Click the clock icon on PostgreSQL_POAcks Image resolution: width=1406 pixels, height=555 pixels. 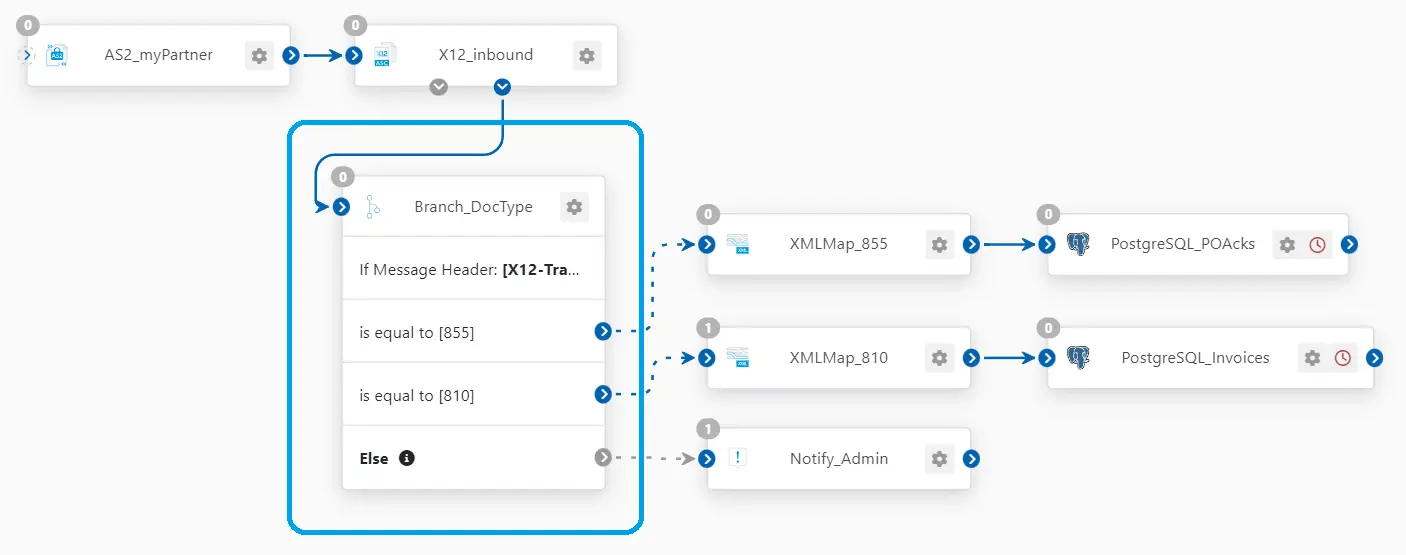tap(1317, 244)
